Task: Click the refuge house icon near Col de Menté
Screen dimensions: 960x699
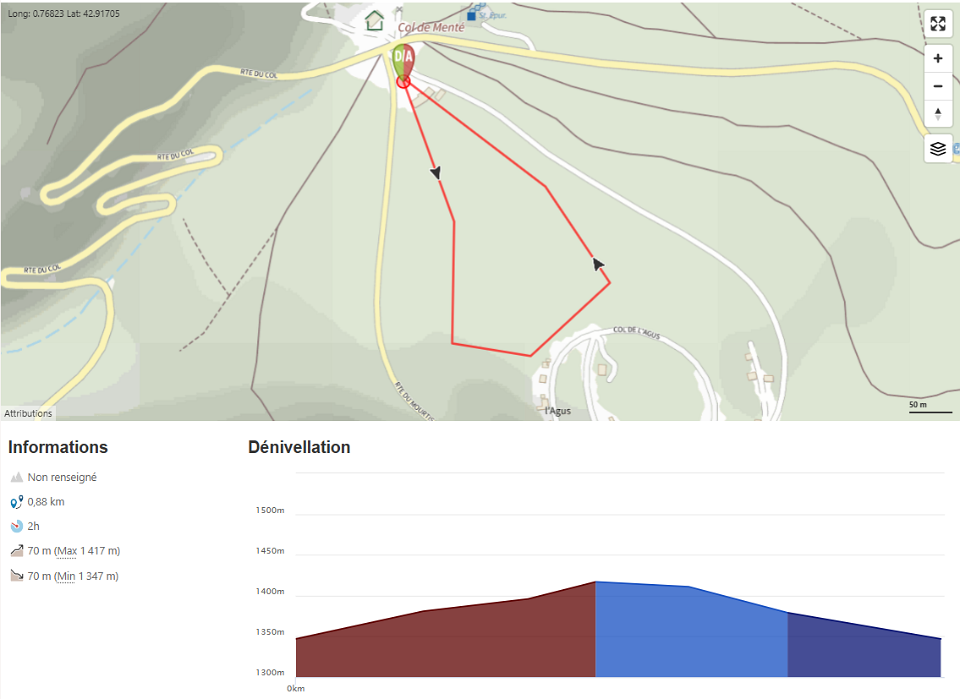Action: [x=374, y=20]
